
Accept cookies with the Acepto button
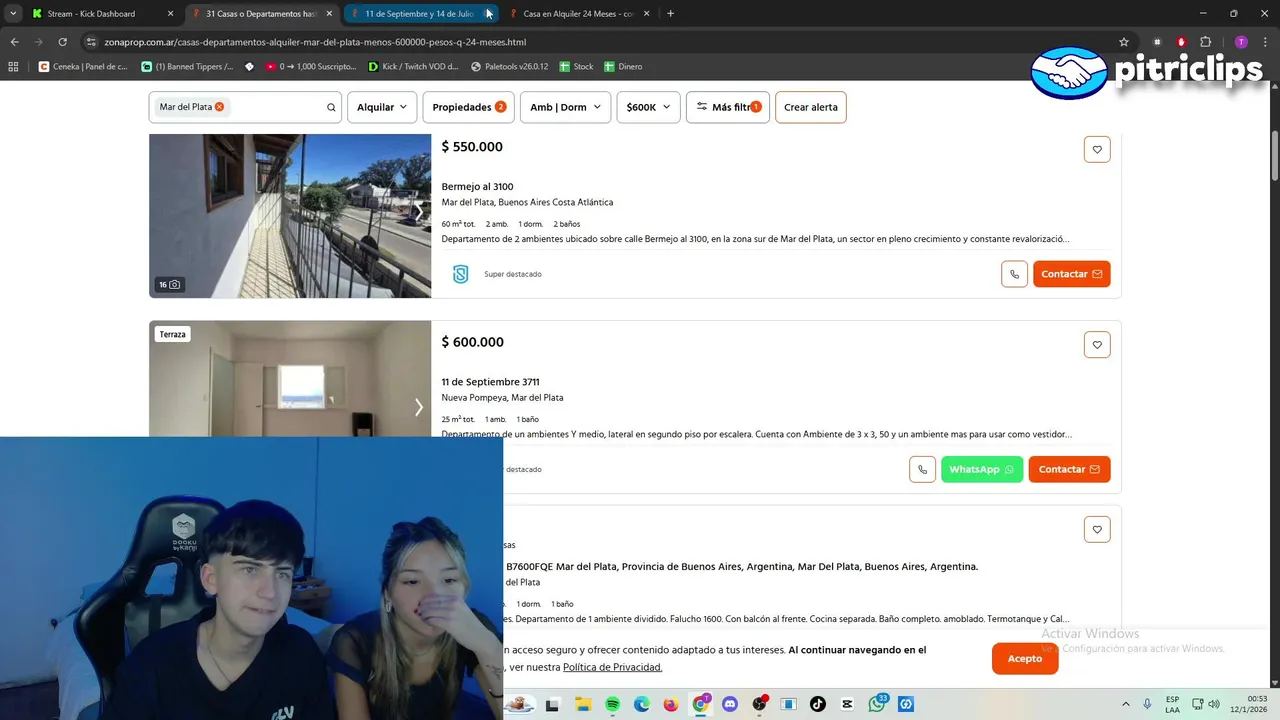point(1025,658)
